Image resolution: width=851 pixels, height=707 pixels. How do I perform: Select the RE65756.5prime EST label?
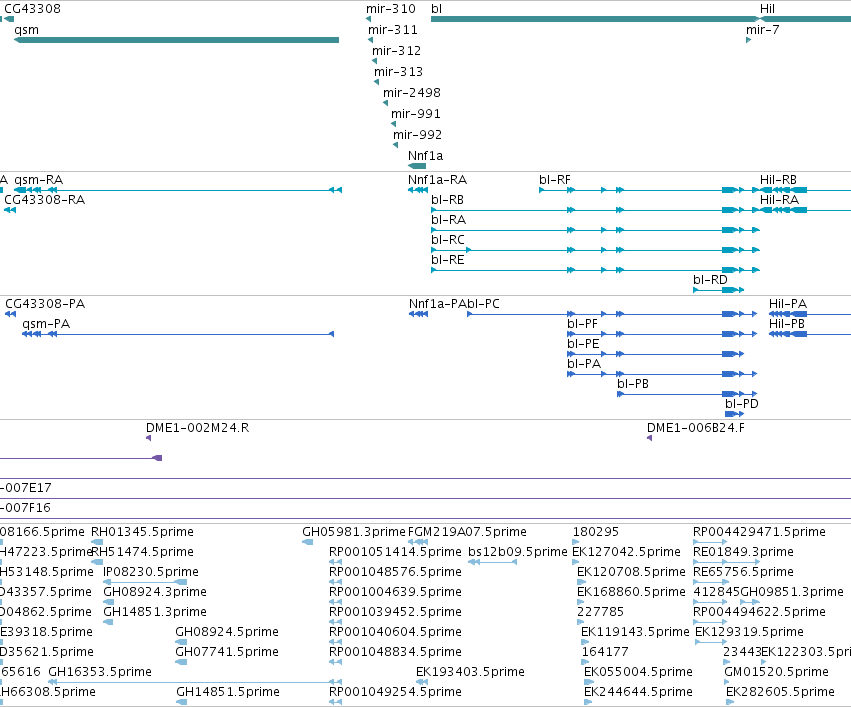744,572
